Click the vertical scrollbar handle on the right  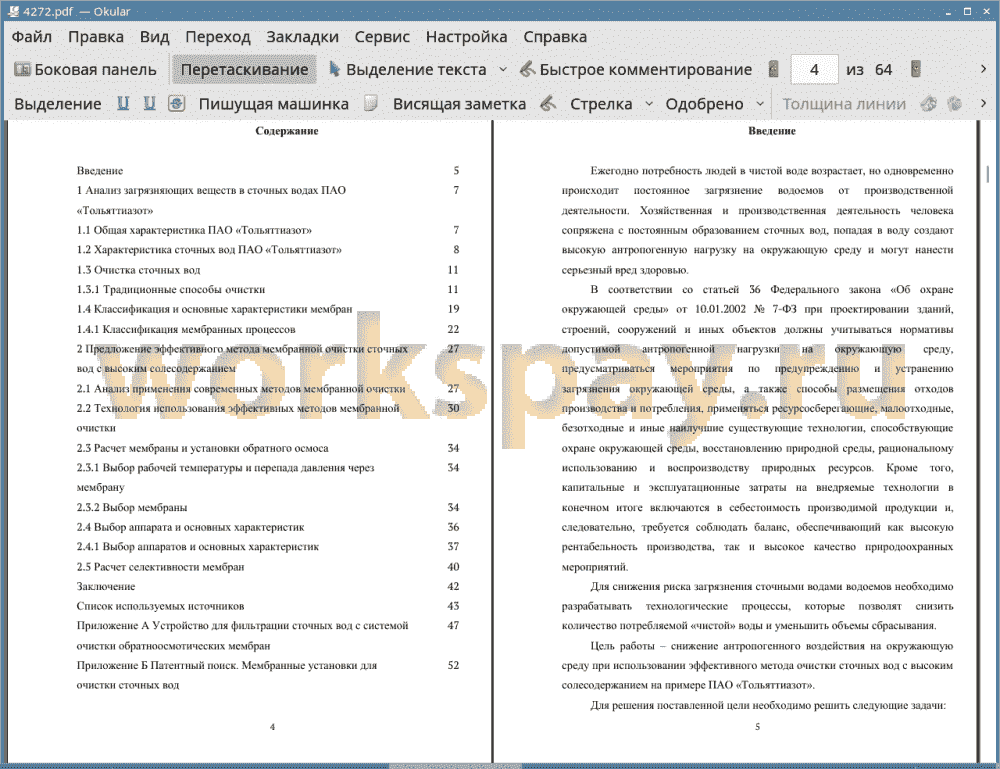click(987, 173)
